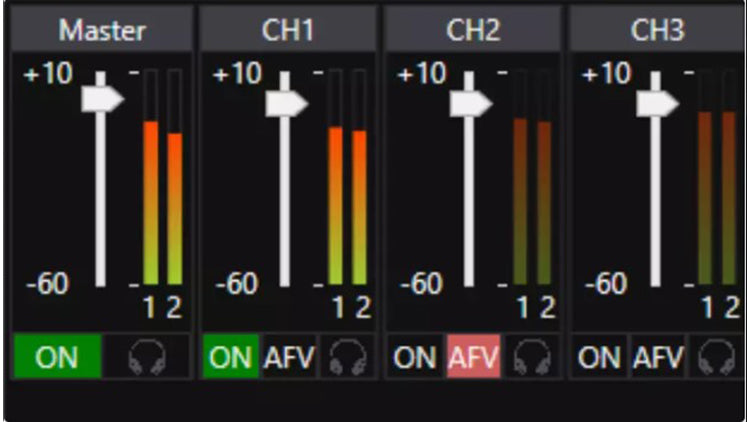Screen dimensions: 750x422
Task: Select the CH2 channel title
Action: coord(473,30)
